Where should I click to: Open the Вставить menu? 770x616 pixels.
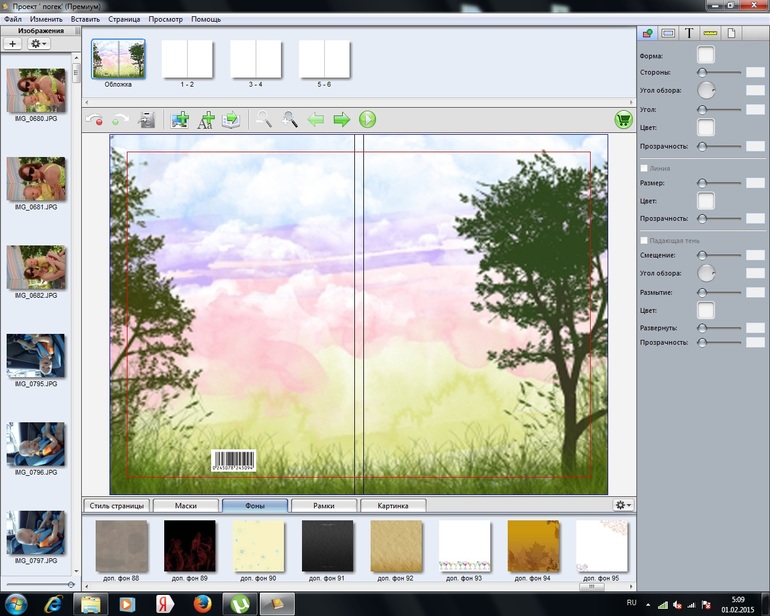tap(86, 19)
